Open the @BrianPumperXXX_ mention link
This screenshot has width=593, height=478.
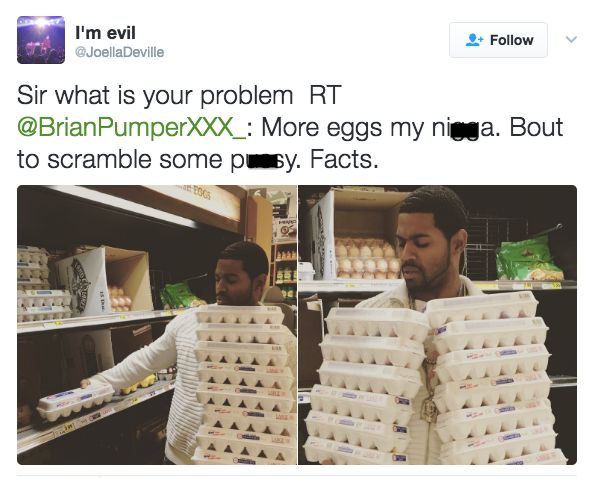(x=131, y=127)
